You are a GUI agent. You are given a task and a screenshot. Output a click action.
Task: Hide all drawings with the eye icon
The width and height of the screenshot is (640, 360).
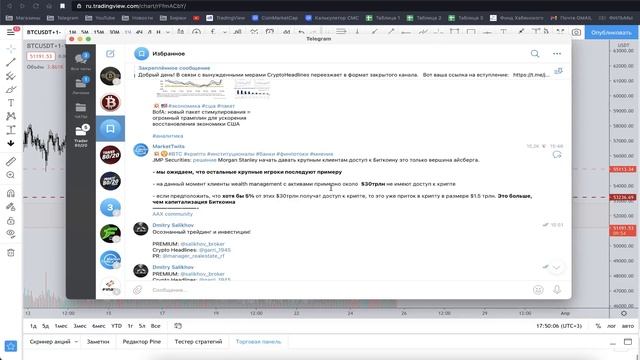[11, 234]
